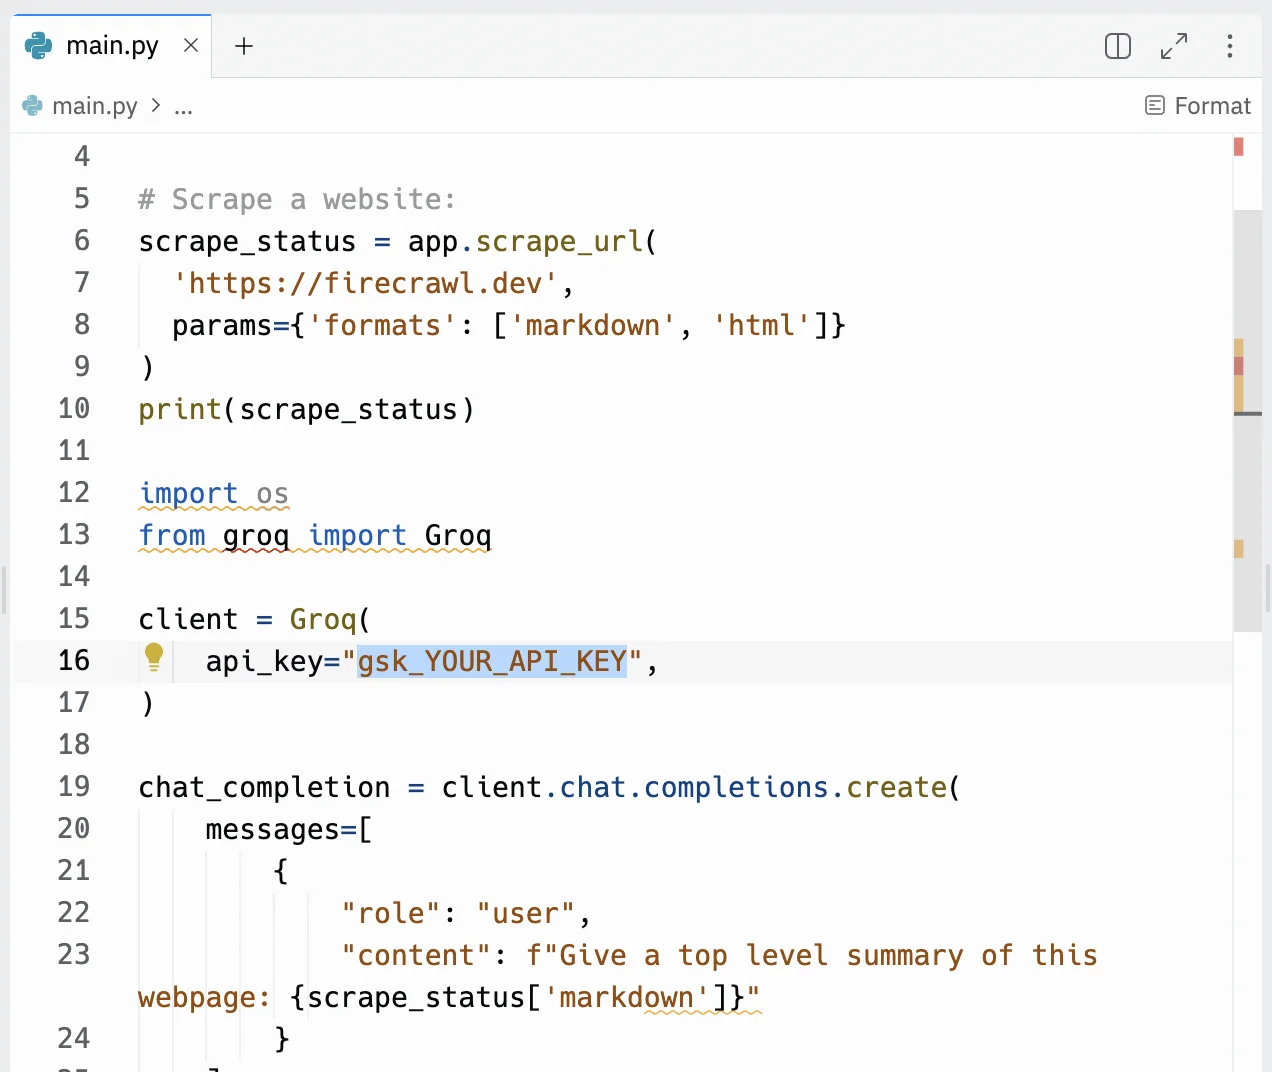Image resolution: width=1272 pixels, height=1072 pixels.
Task: Click main.py in the breadcrumb
Action: [95, 106]
